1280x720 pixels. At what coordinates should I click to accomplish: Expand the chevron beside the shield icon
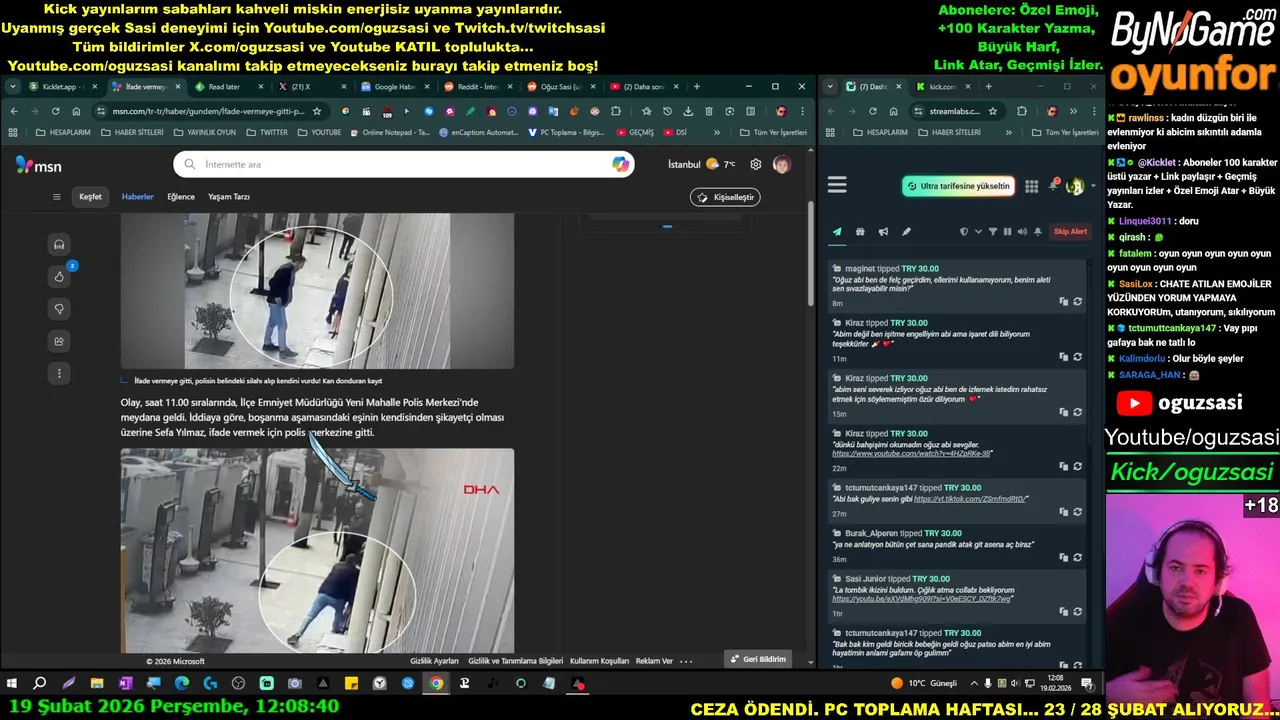tap(978, 232)
